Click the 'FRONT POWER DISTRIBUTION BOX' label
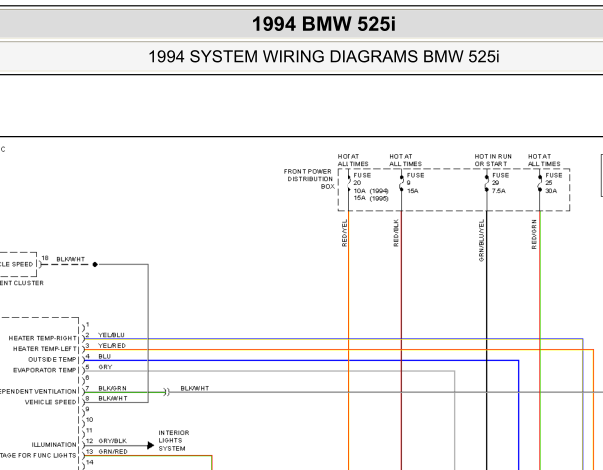This screenshot has width=603, height=470. point(309,179)
